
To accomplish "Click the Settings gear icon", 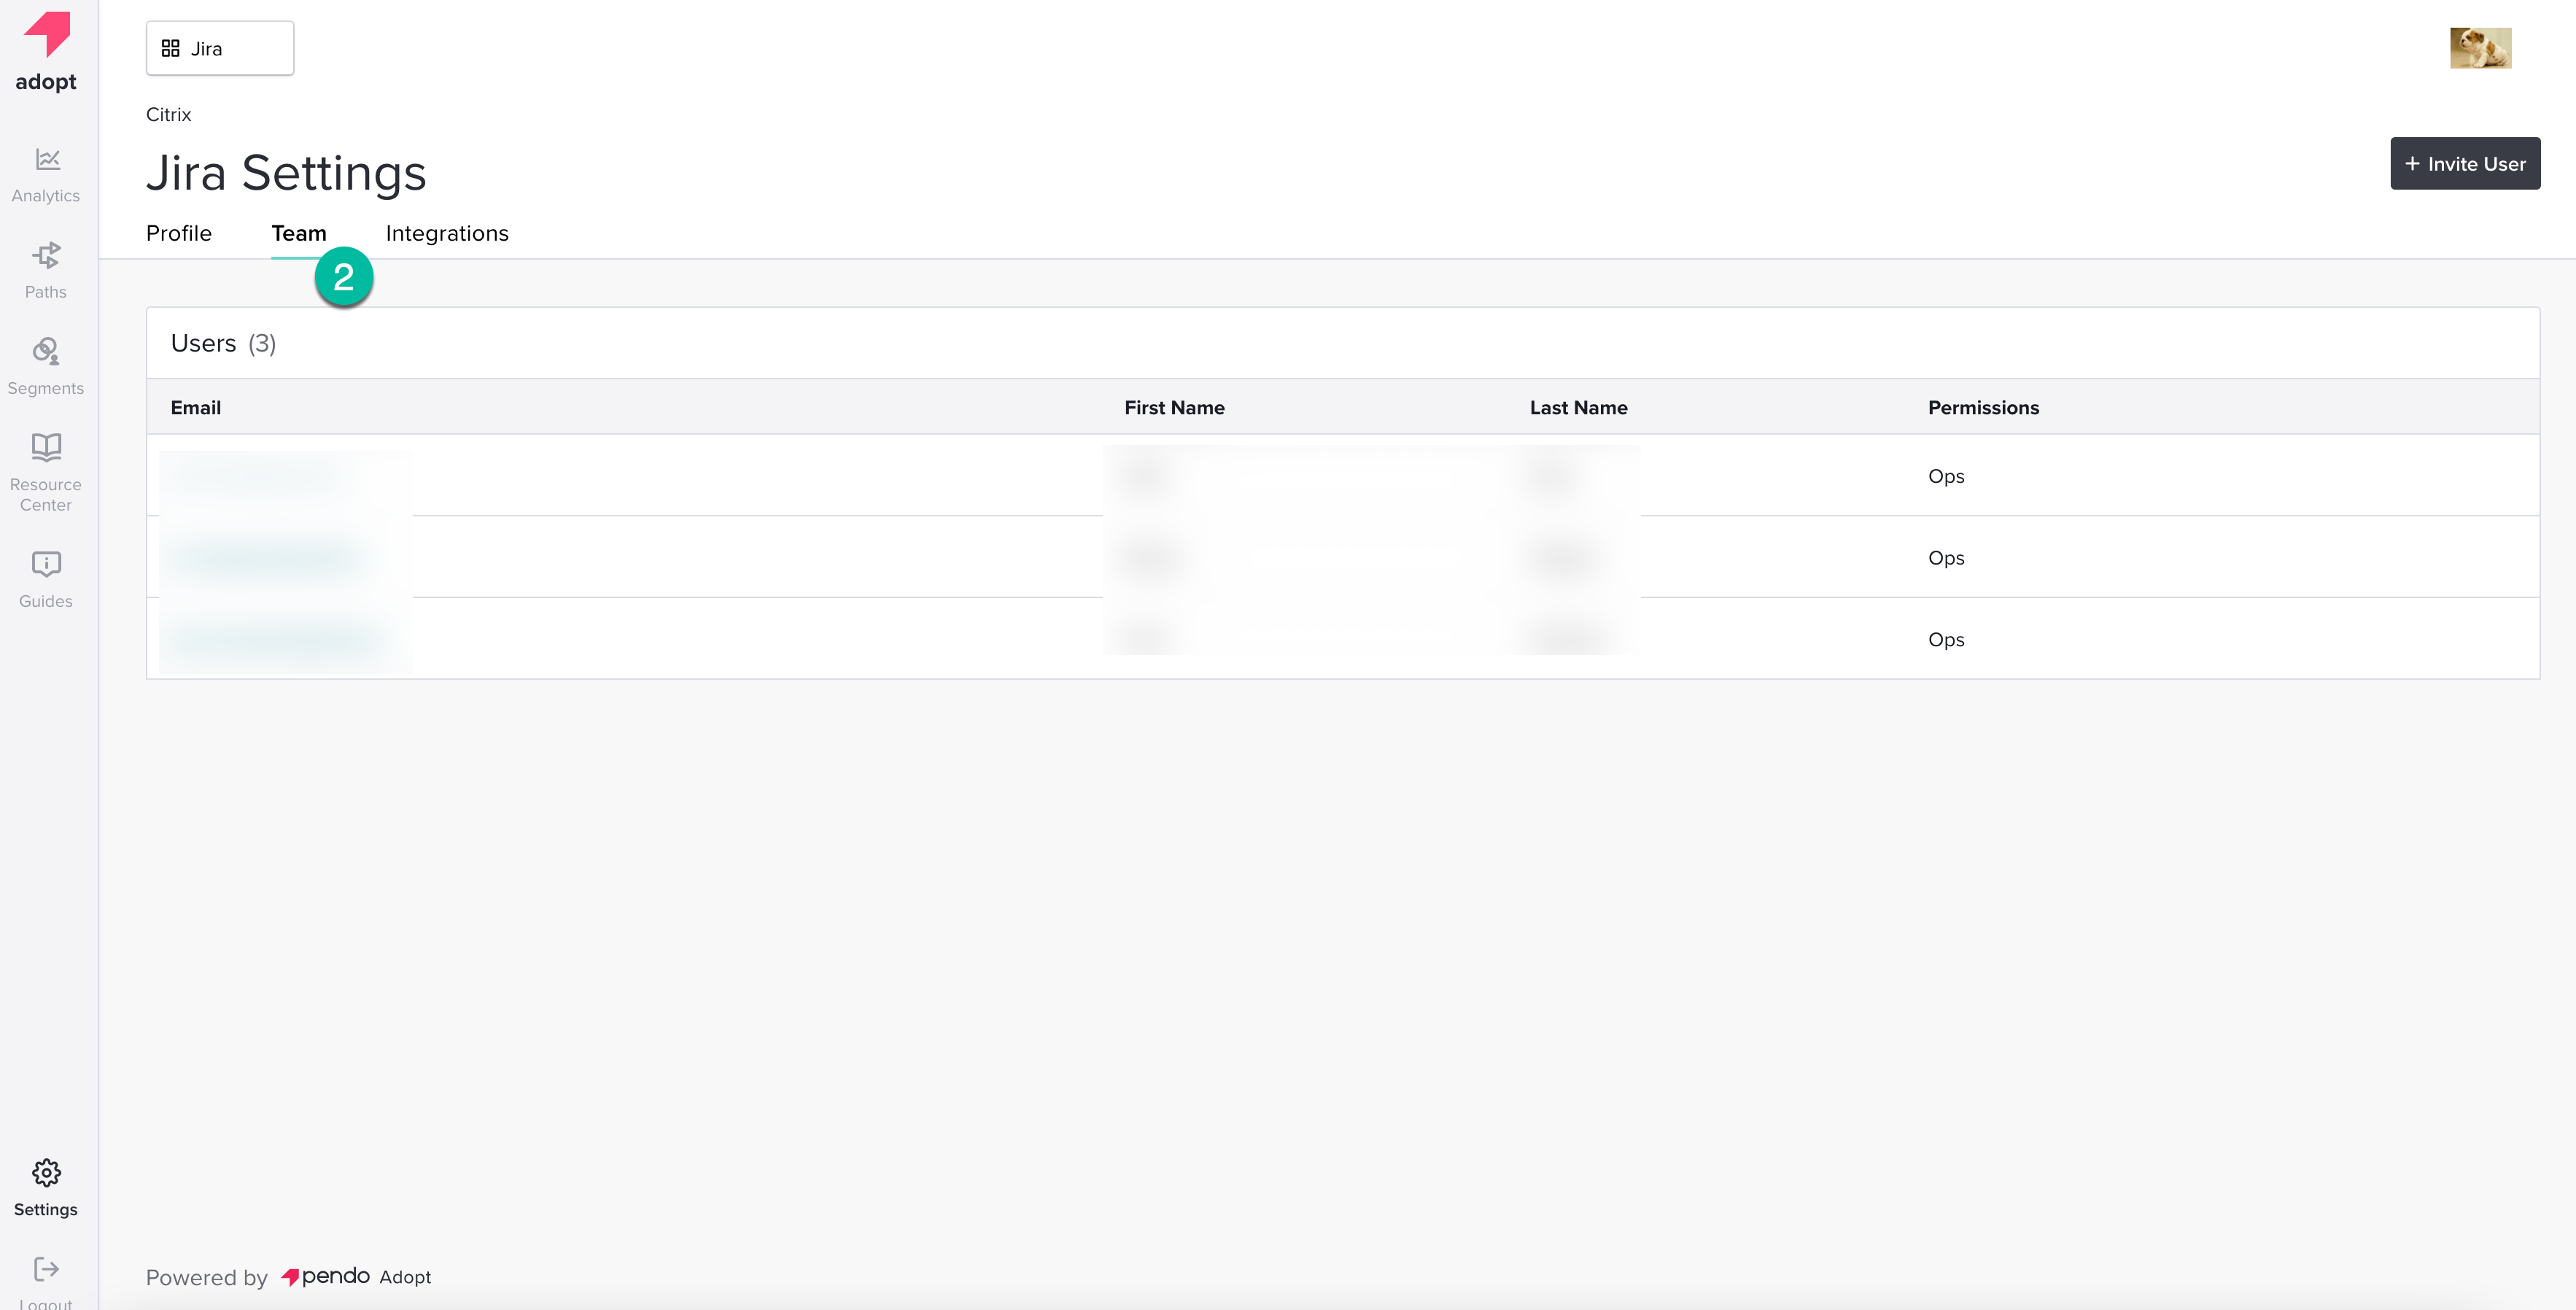I will pos(47,1172).
